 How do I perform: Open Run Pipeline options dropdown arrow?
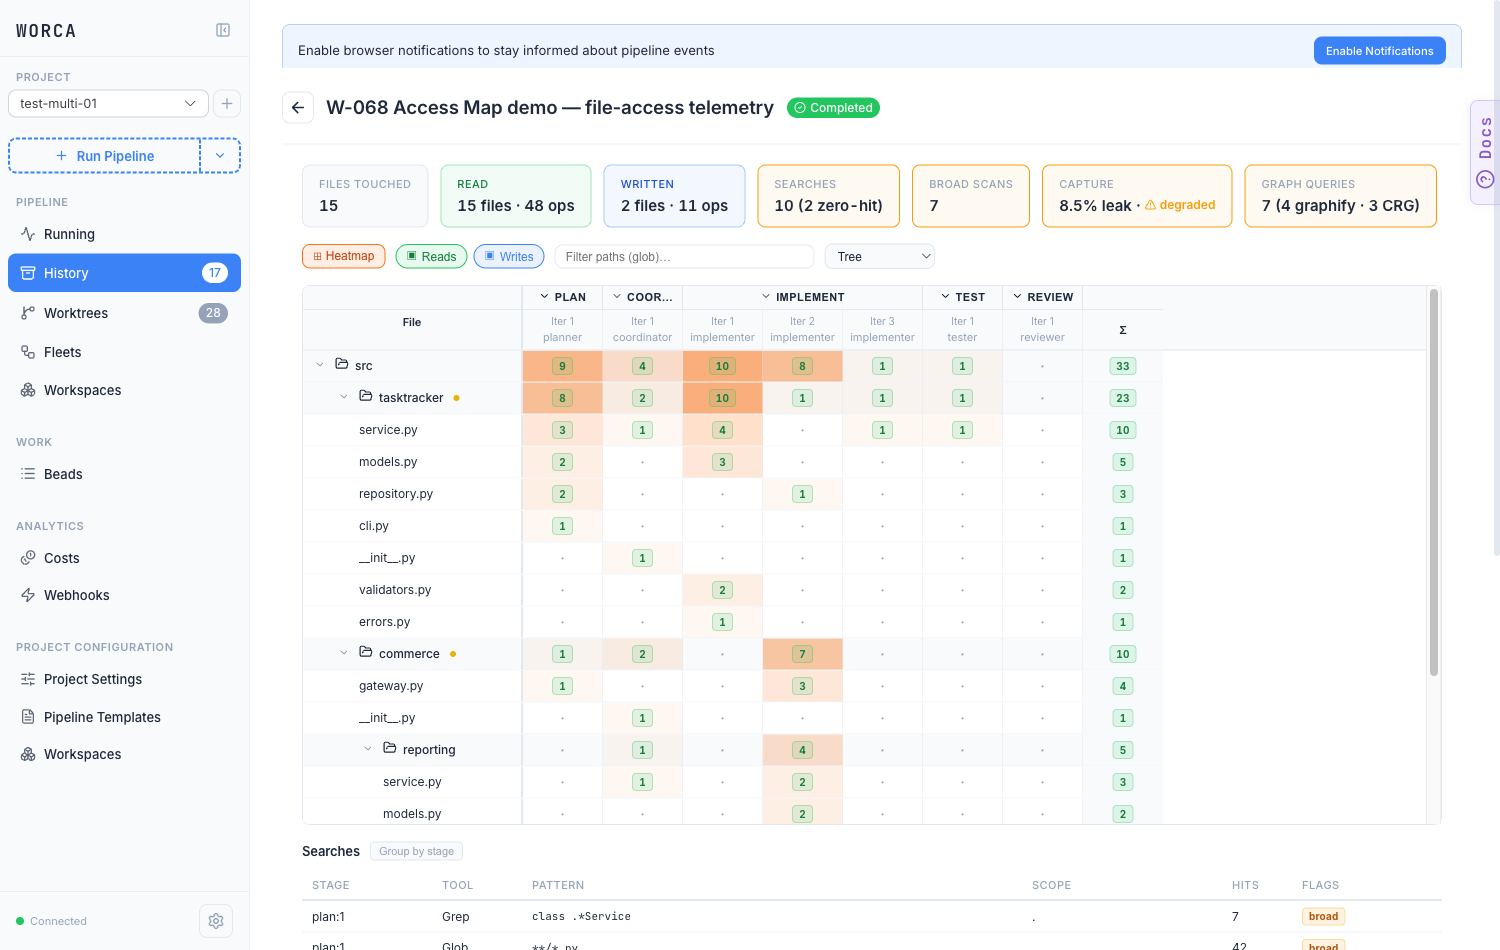220,156
